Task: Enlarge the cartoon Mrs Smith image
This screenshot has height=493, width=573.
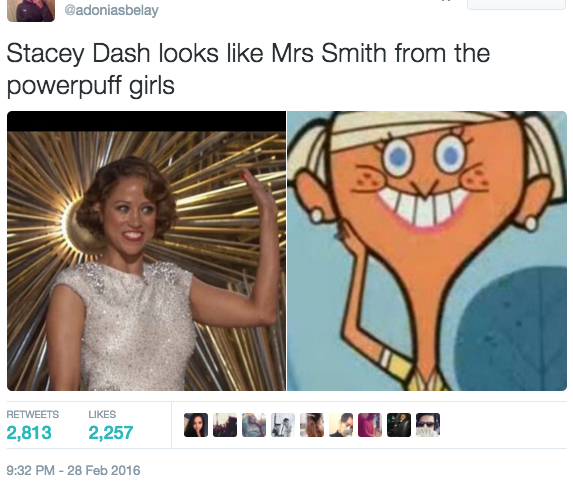Action: [x=427, y=251]
